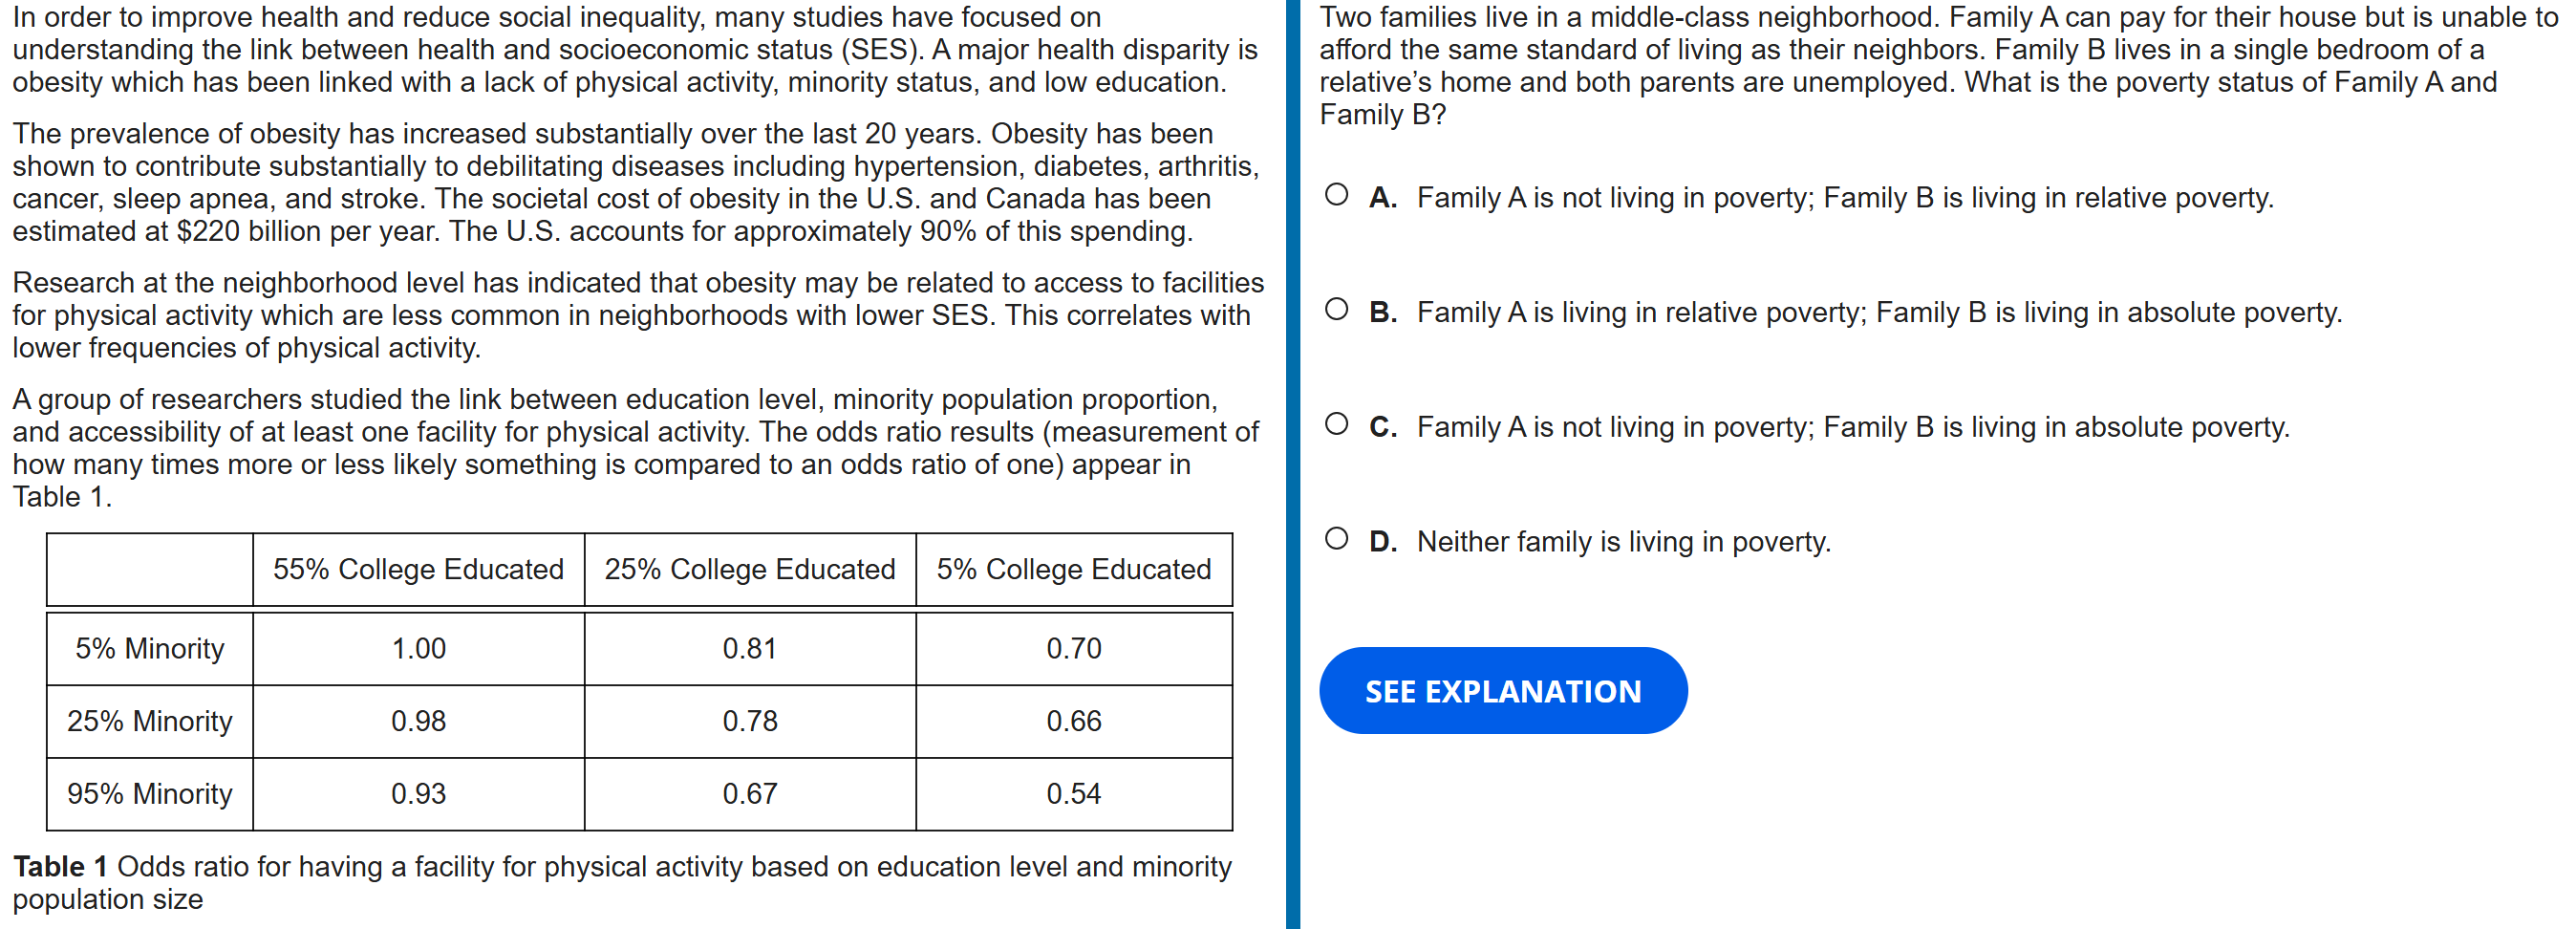Click the "5% College Educated" column header

1073,569
